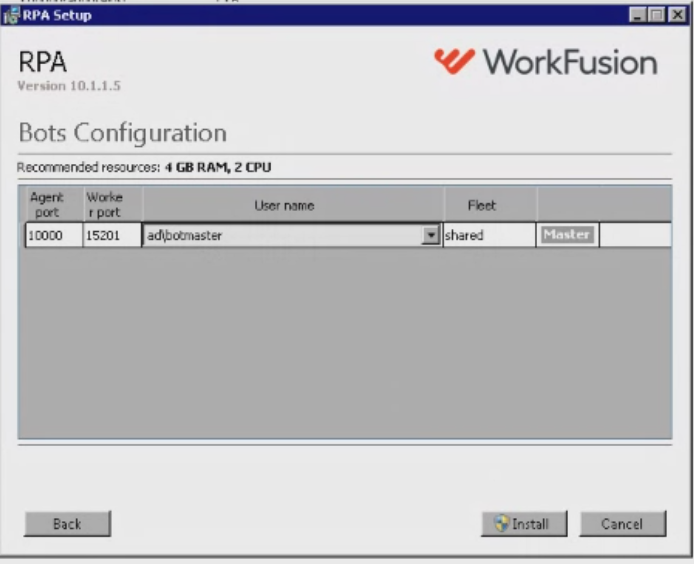Click the Fleet cell showing shared

(x=489, y=235)
